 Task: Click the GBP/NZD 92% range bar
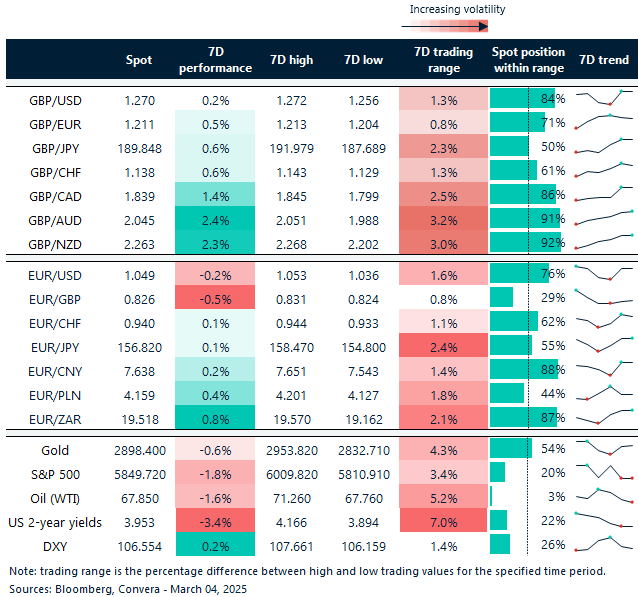pyautogui.click(x=525, y=242)
